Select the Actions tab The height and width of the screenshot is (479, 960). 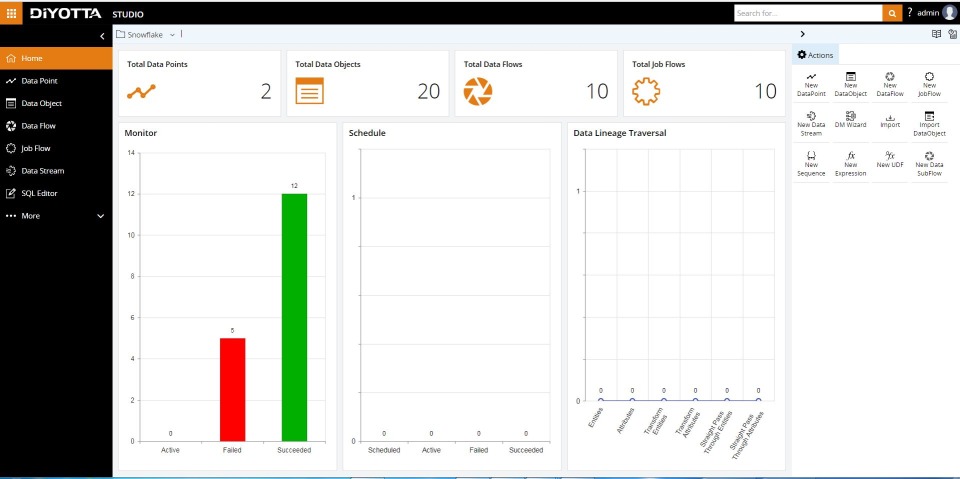815,55
